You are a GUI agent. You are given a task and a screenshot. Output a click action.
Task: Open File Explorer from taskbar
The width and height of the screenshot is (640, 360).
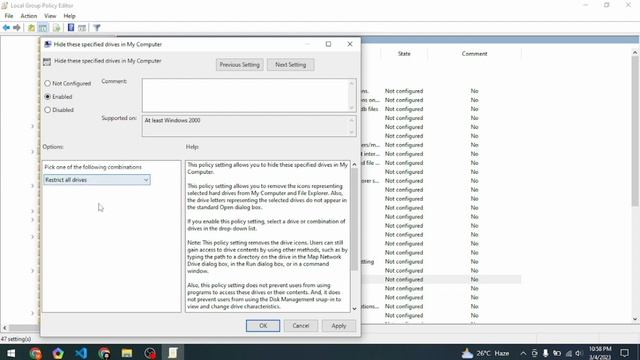pyautogui.click(x=127, y=353)
